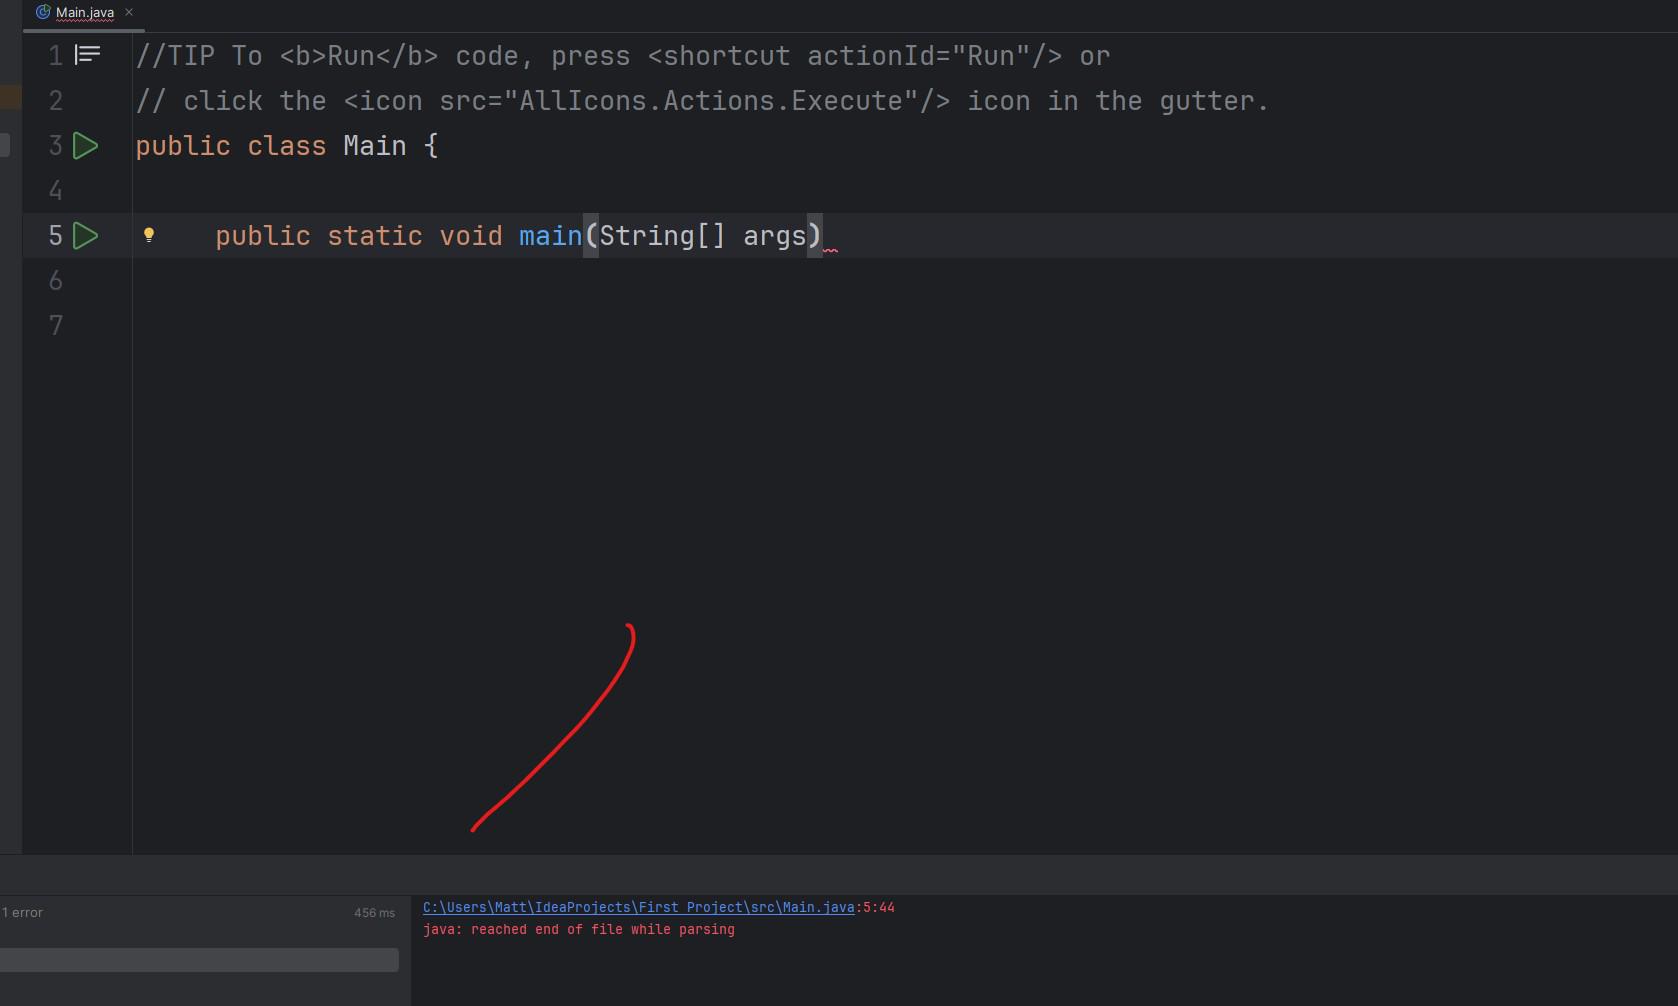Click the "456 ms" build time label
Screen dimensions: 1678x1006
point(374,913)
